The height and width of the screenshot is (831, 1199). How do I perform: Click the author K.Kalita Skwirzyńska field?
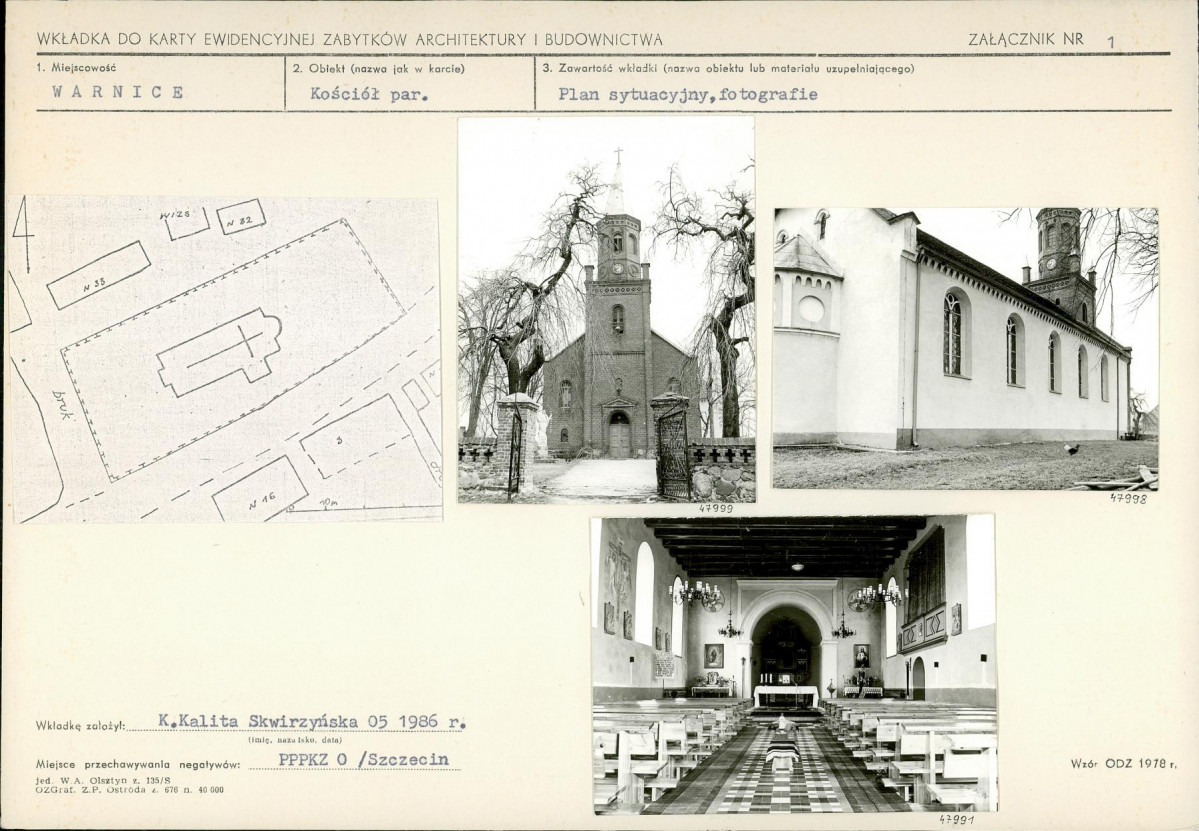pos(311,721)
